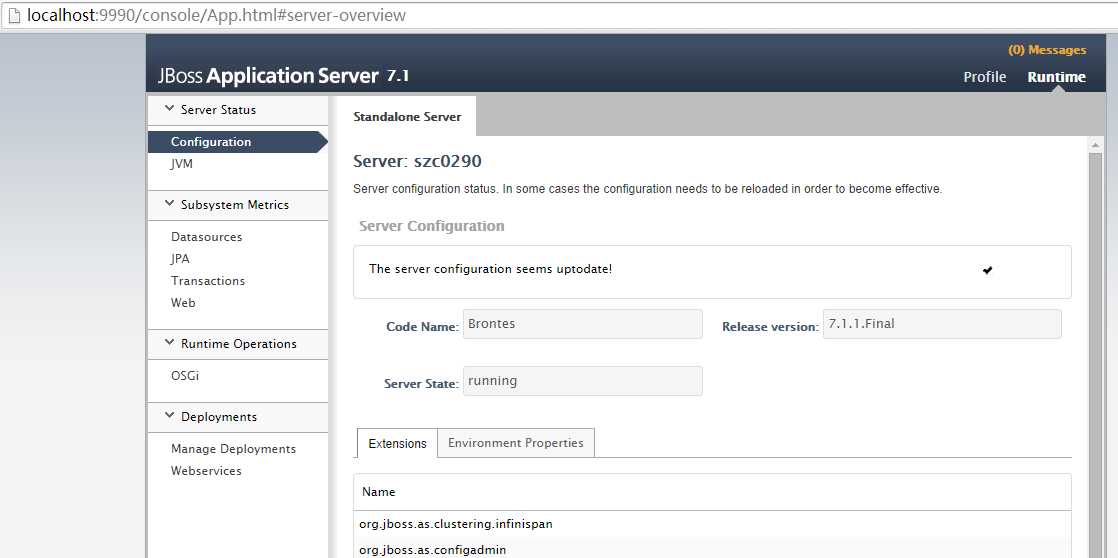Open Datasources metrics

click(x=207, y=237)
